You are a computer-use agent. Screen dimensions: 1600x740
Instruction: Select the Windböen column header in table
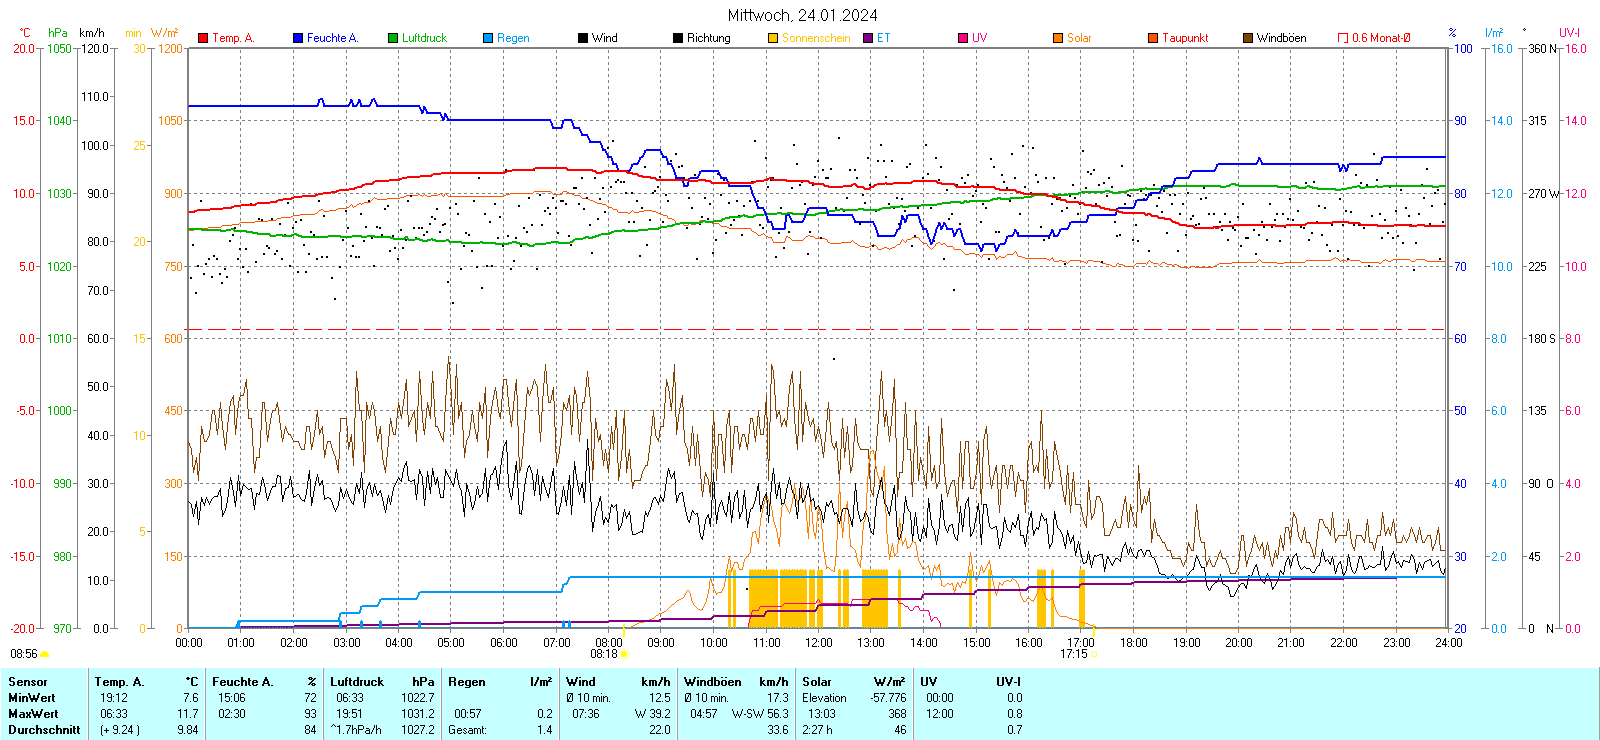click(x=713, y=682)
